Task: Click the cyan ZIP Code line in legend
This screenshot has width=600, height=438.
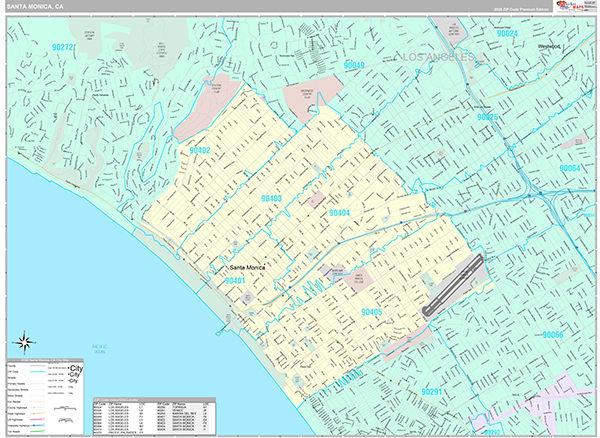Action: 38,372
